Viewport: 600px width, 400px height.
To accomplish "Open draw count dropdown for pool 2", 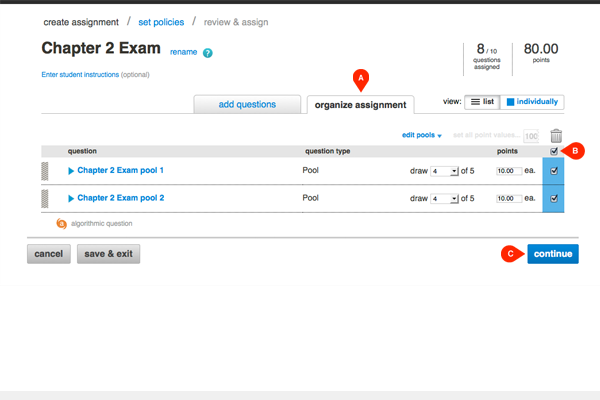I will click(x=443, y=199).
